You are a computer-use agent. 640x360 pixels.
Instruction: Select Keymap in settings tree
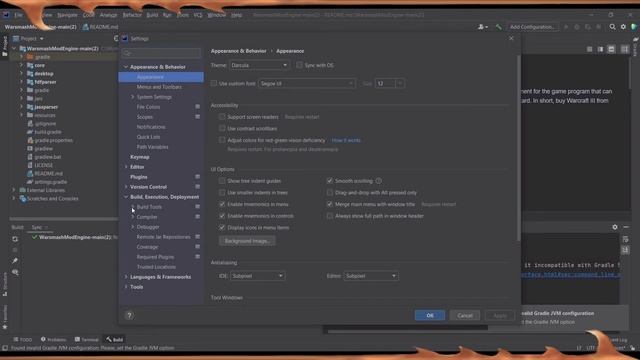[140, 157]
